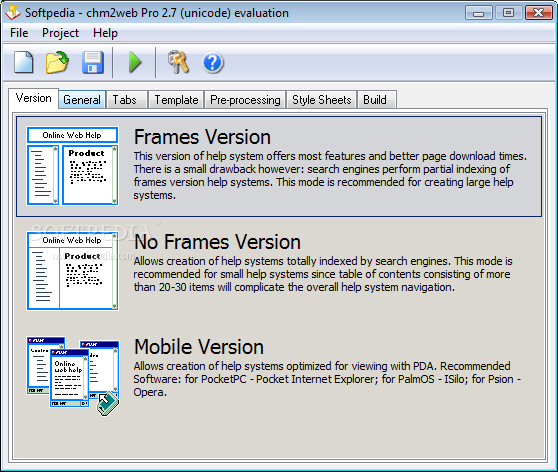Screen dimensions: 558x472
Task: Open the Help menu
Action: 105,33
